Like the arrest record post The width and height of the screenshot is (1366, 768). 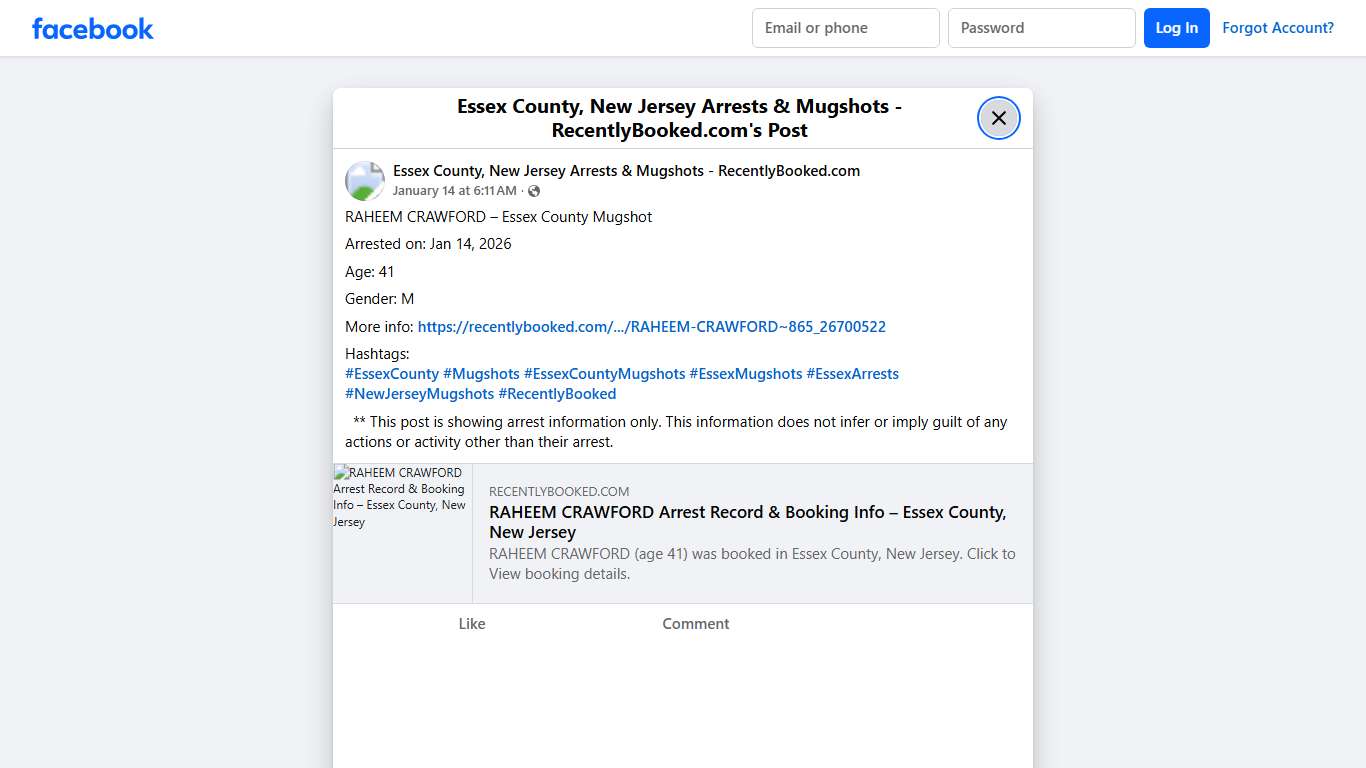tap(471, 624)
